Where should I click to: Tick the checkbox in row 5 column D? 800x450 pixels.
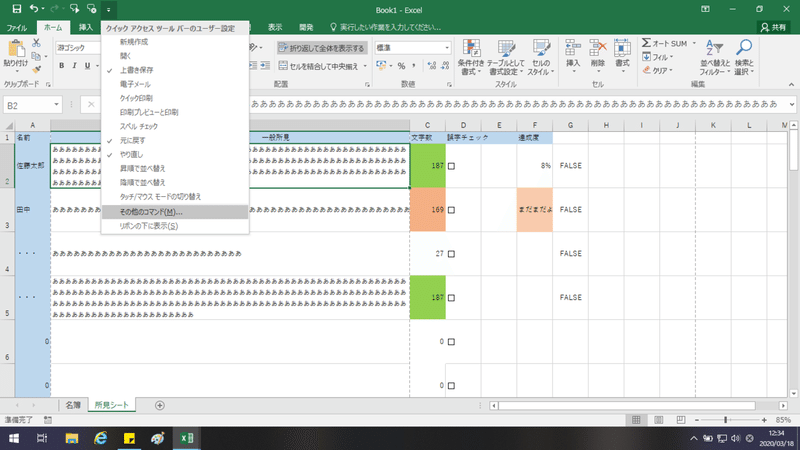(451, 297)
